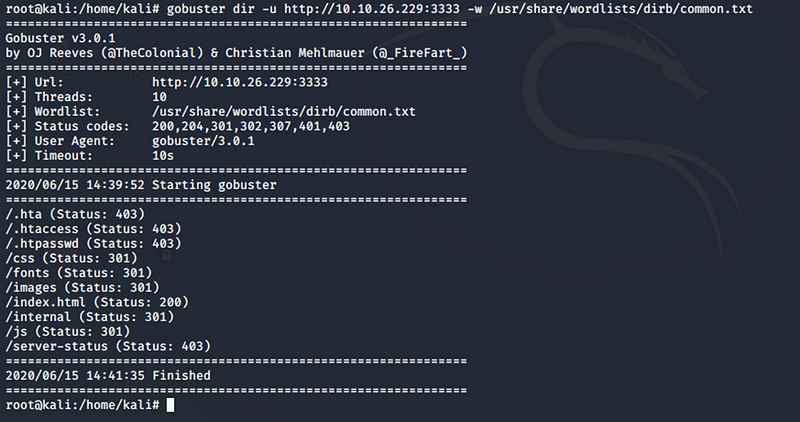800x422 pixels.
Task: Click the /server-status result entry
Action: (x=108, y=346)
